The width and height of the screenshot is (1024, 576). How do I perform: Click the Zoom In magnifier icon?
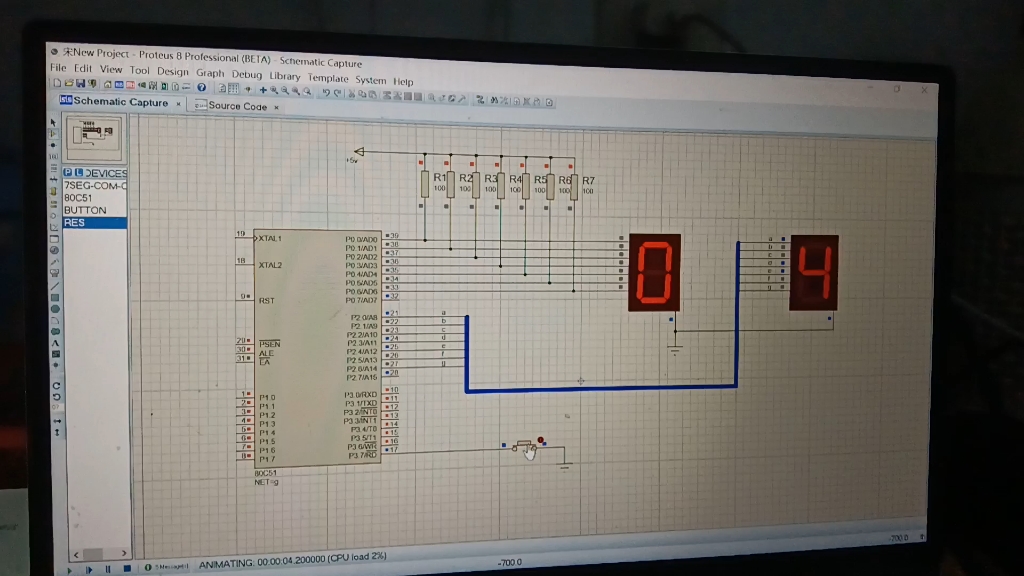(x=274, y=90)
